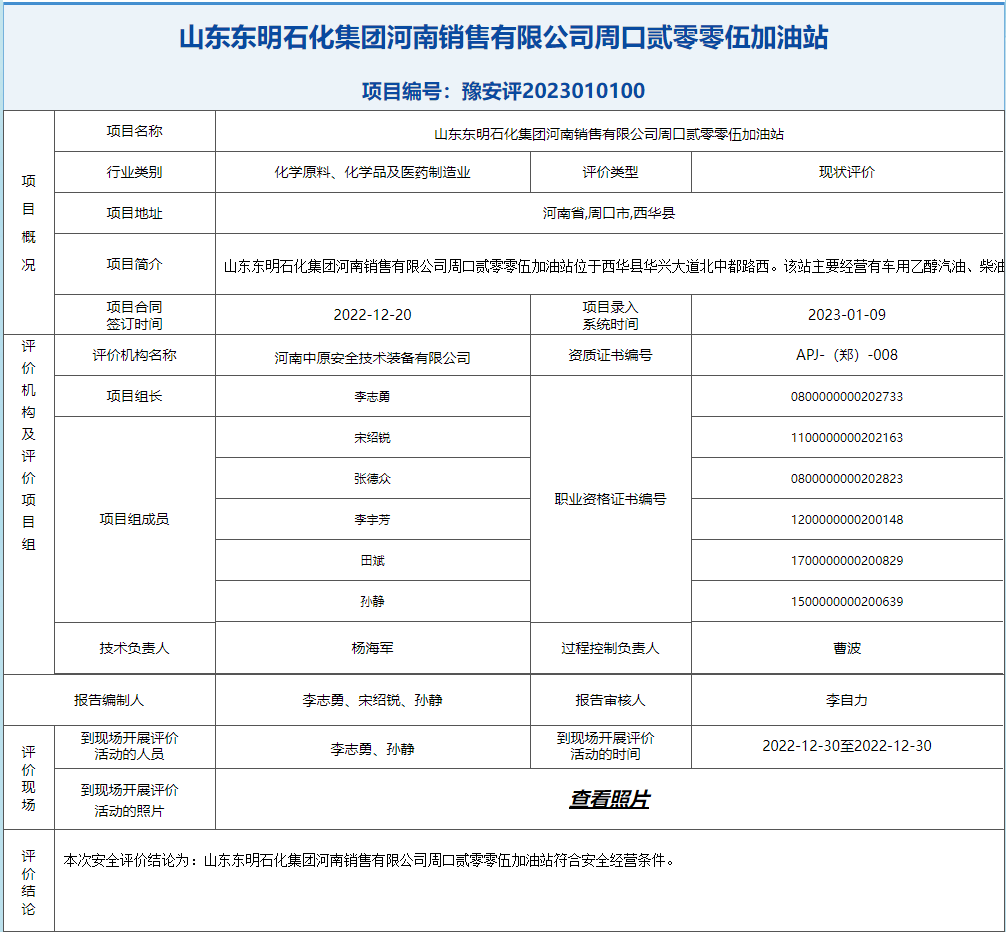Click the 职业资格证书编号 label
This screenshot has width=1006, height=932.
pyautogui.click(x=610, y=498)
